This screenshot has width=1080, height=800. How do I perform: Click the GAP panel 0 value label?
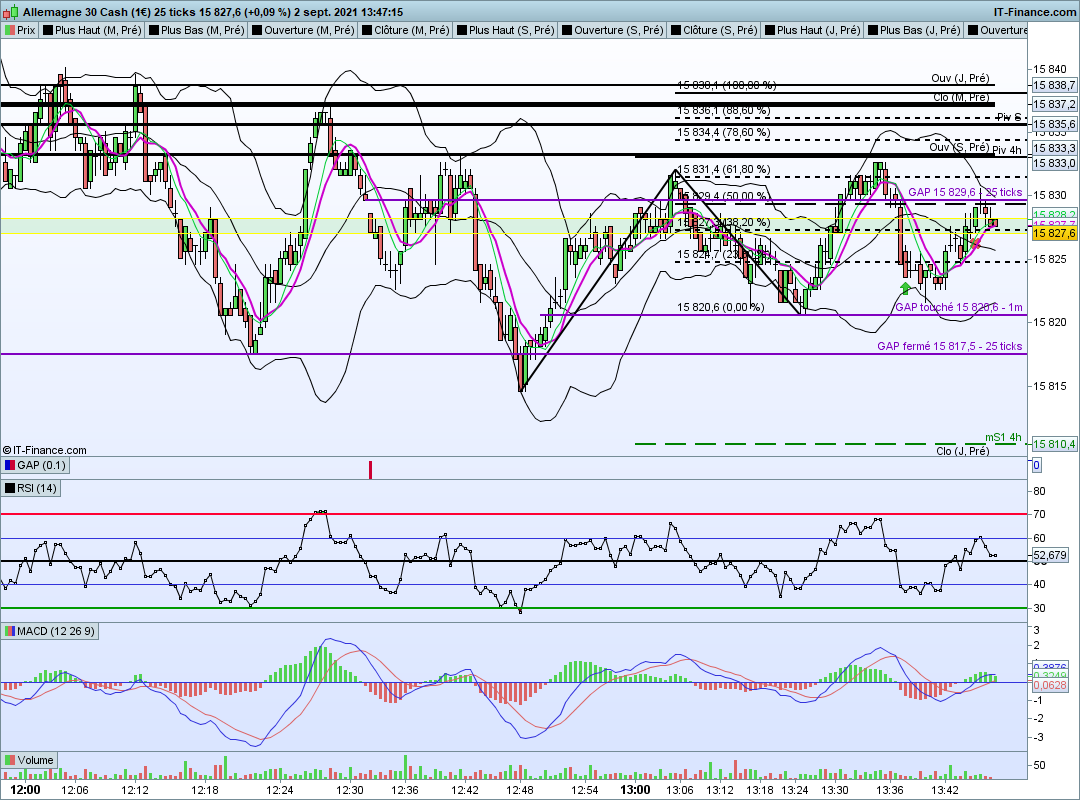pos(1037,465)
